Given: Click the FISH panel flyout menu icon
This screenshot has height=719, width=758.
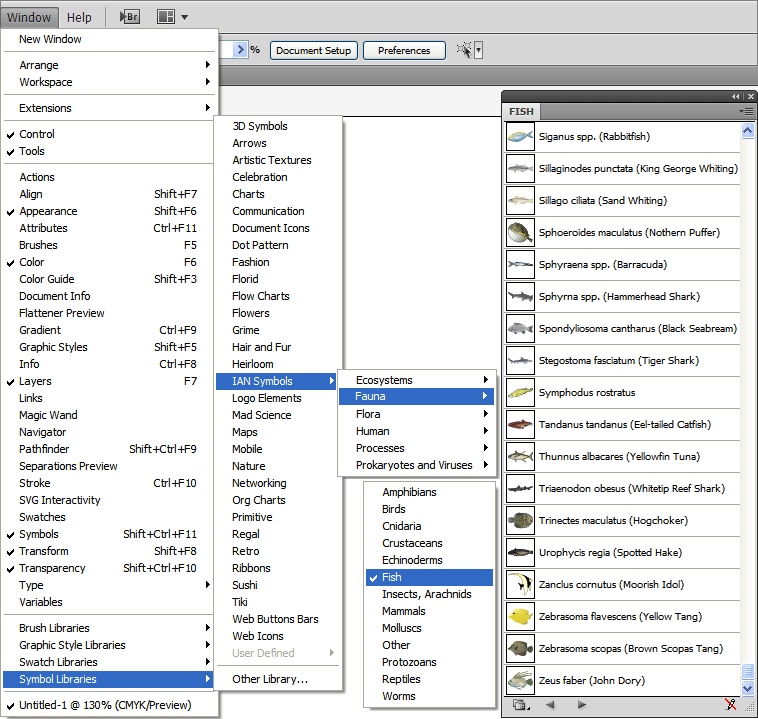Looking at the screenshot, I should tap(746, 111).
